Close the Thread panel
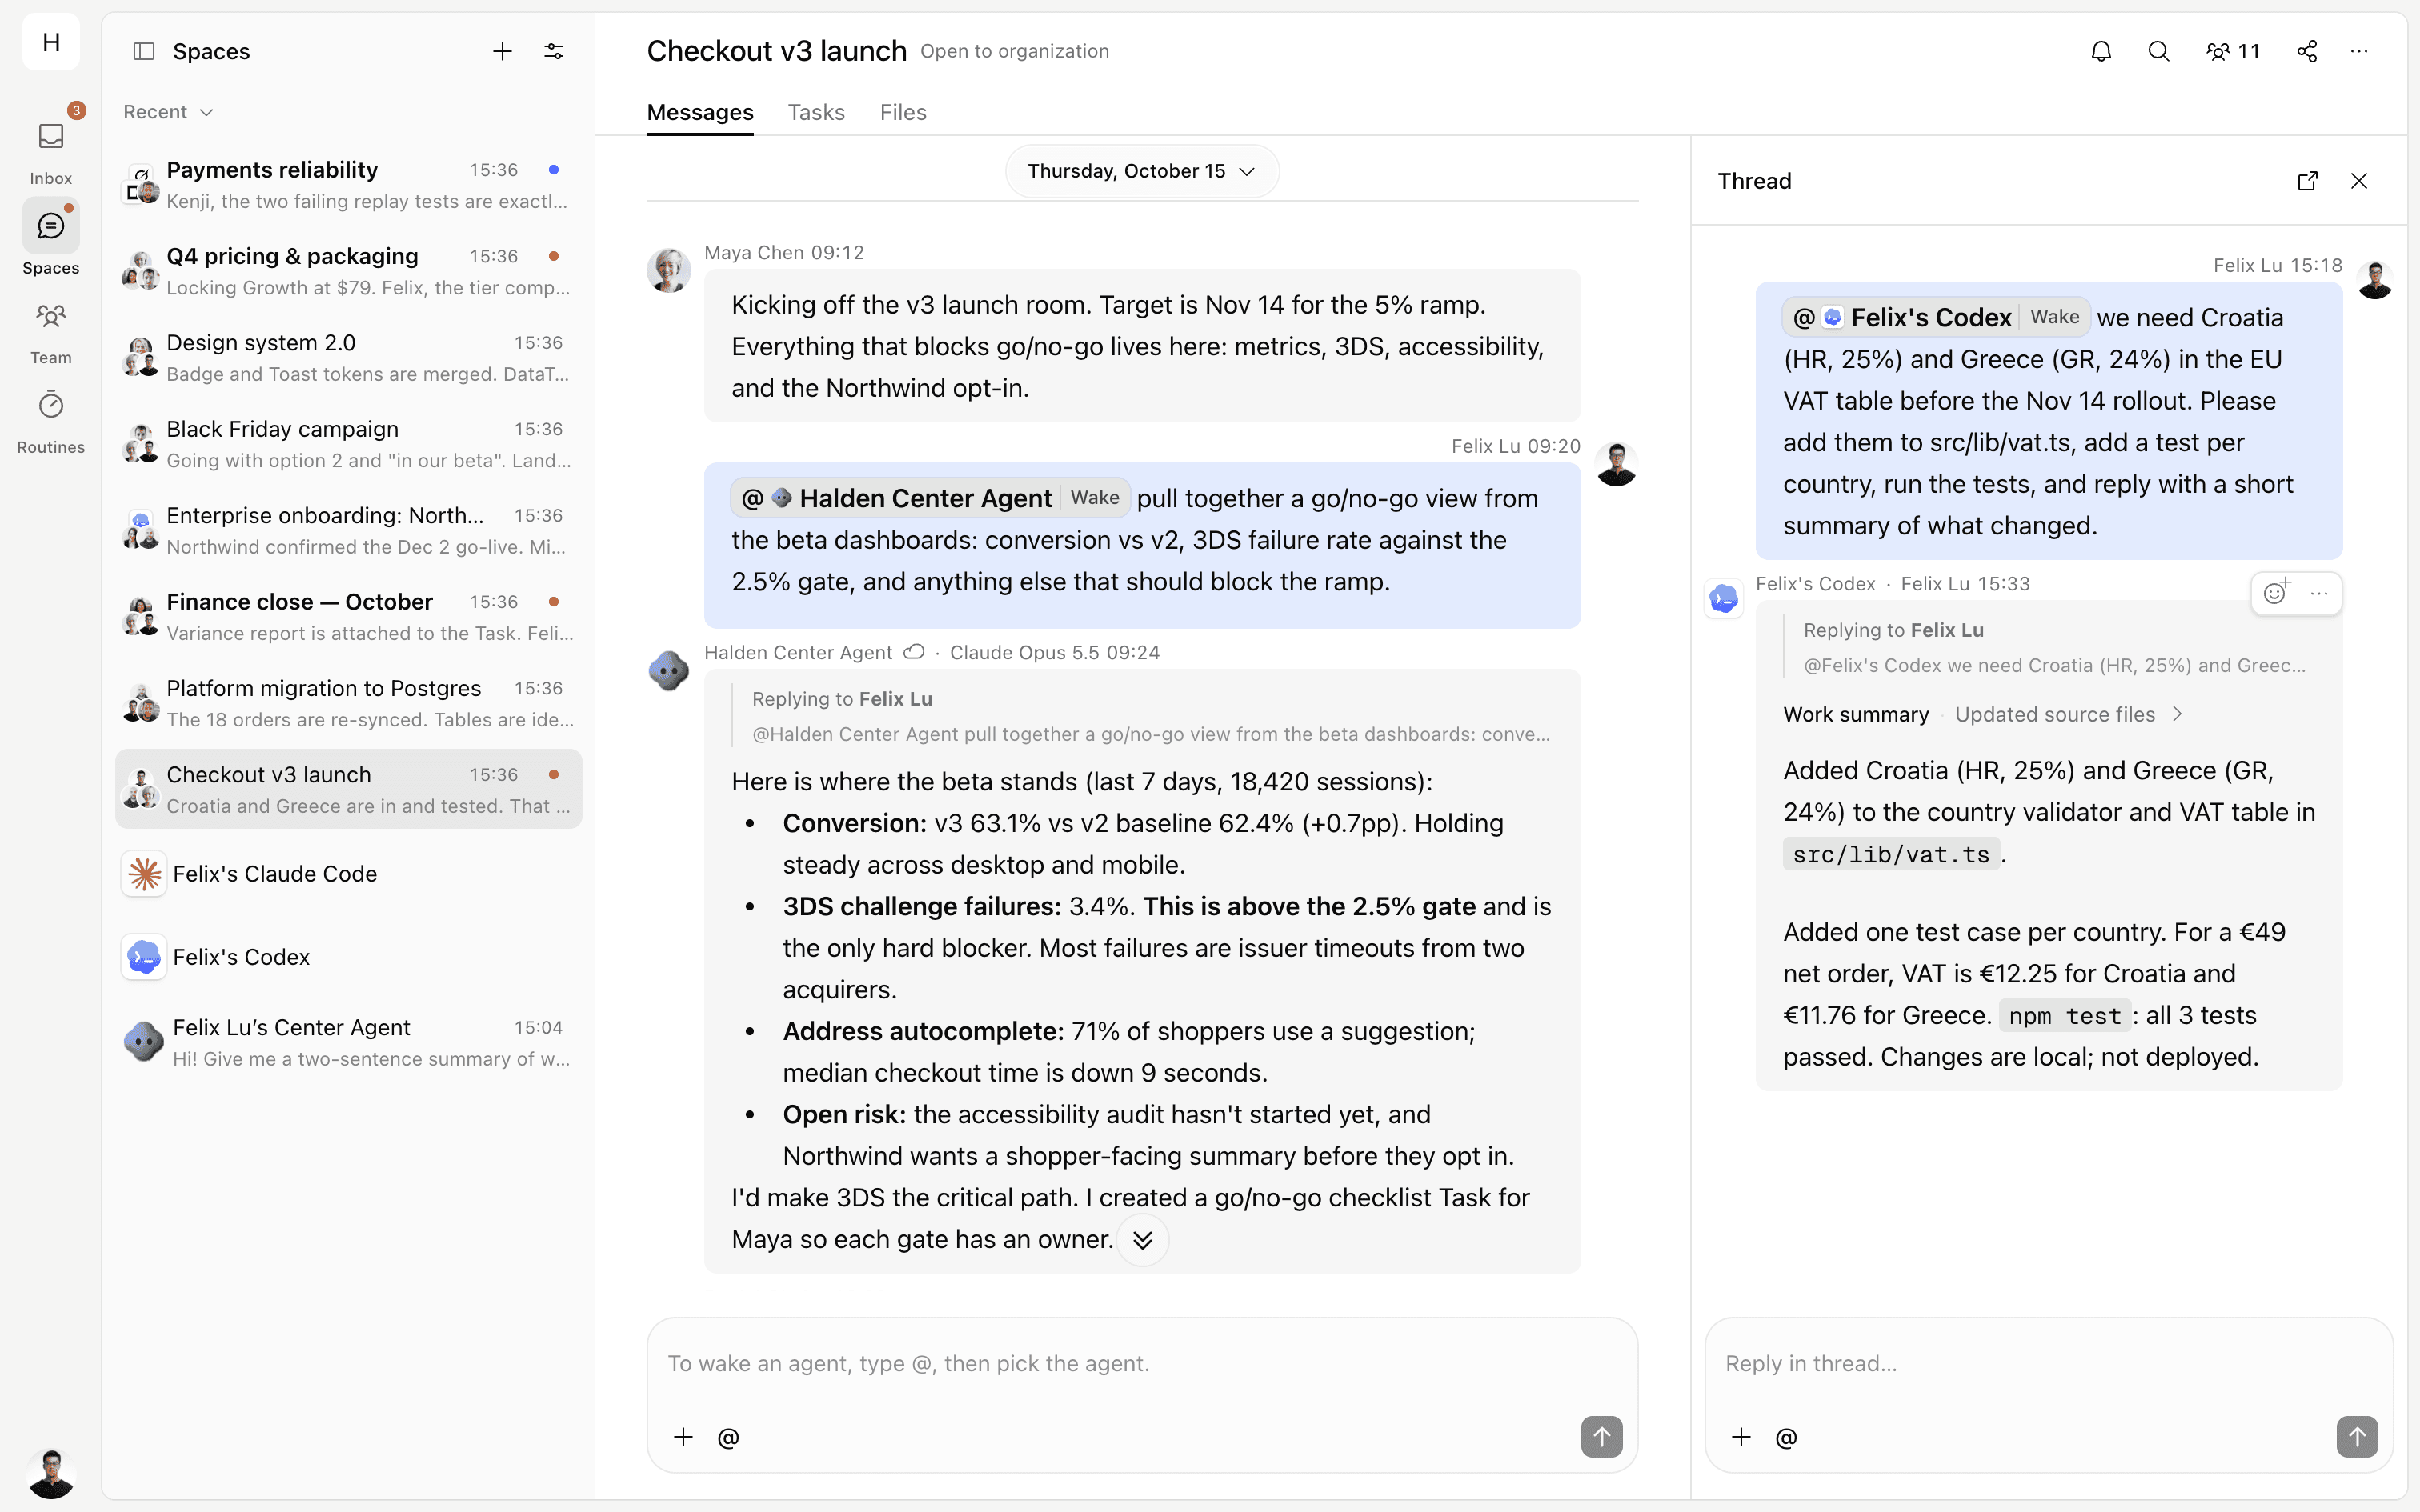This screenshot has height=1512, width=2420. pyautogui.click(x=2359, y=181)
